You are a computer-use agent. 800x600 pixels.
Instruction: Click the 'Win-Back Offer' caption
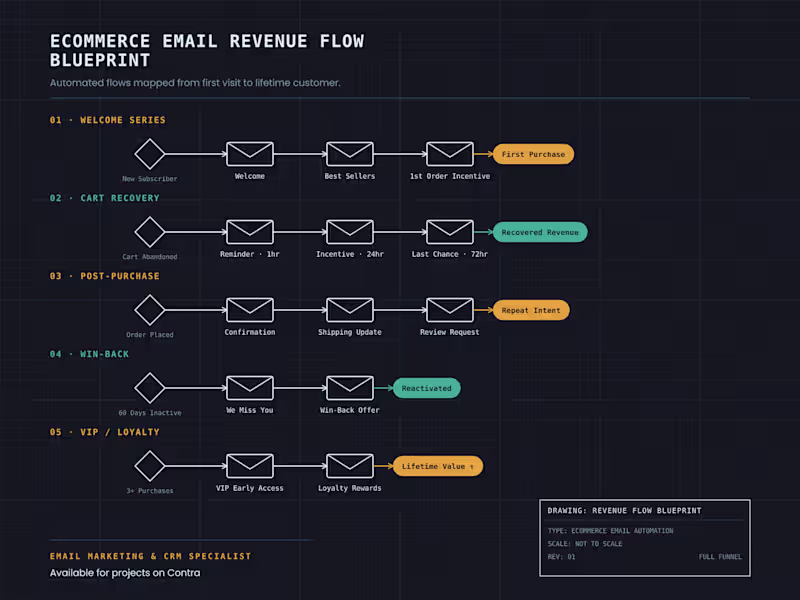(x=349, y=410)
